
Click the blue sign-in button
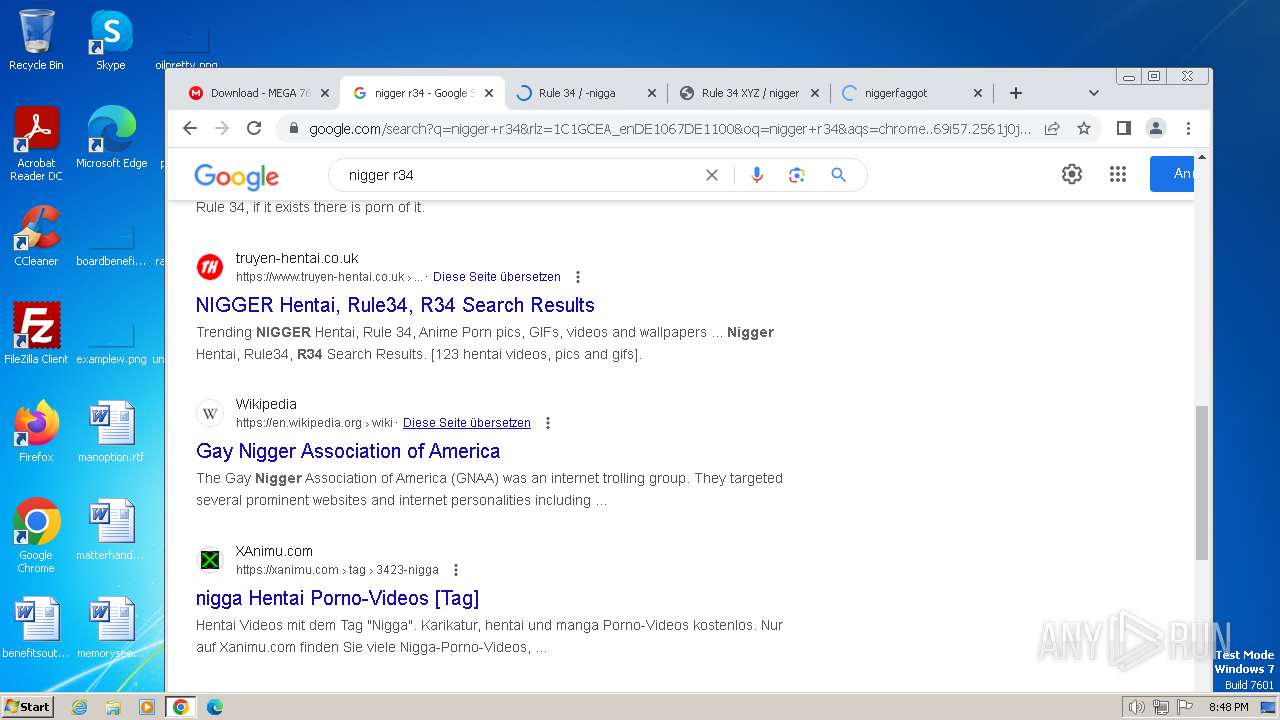[1171, 174]
